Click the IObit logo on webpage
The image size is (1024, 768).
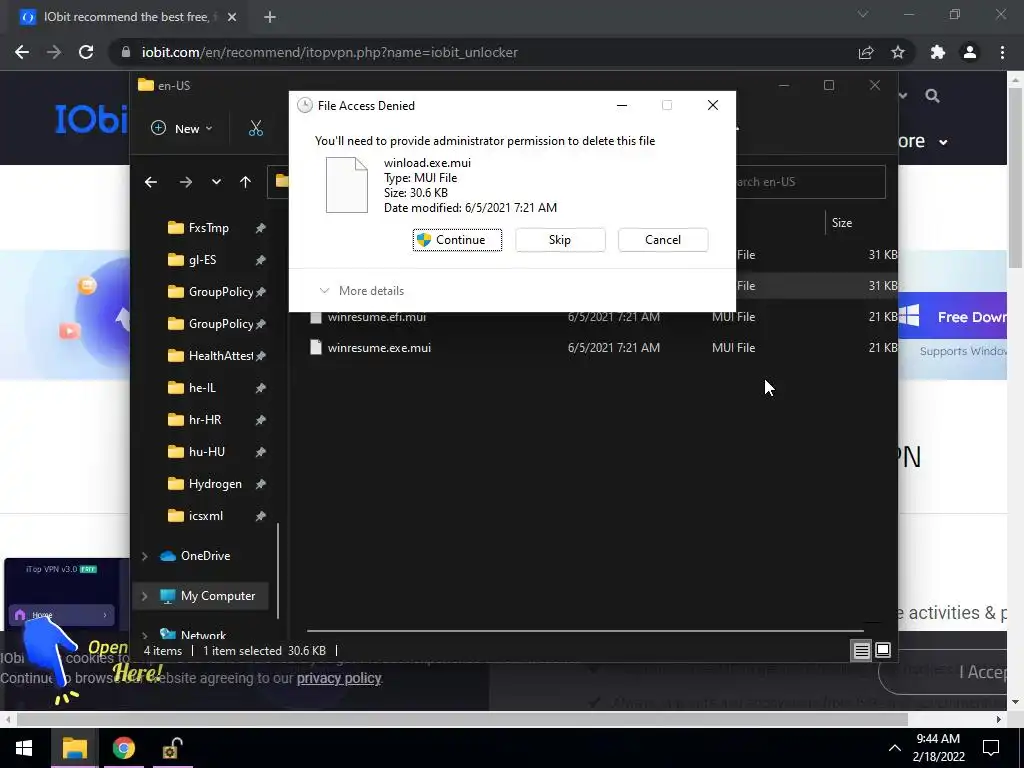point(91,118)
